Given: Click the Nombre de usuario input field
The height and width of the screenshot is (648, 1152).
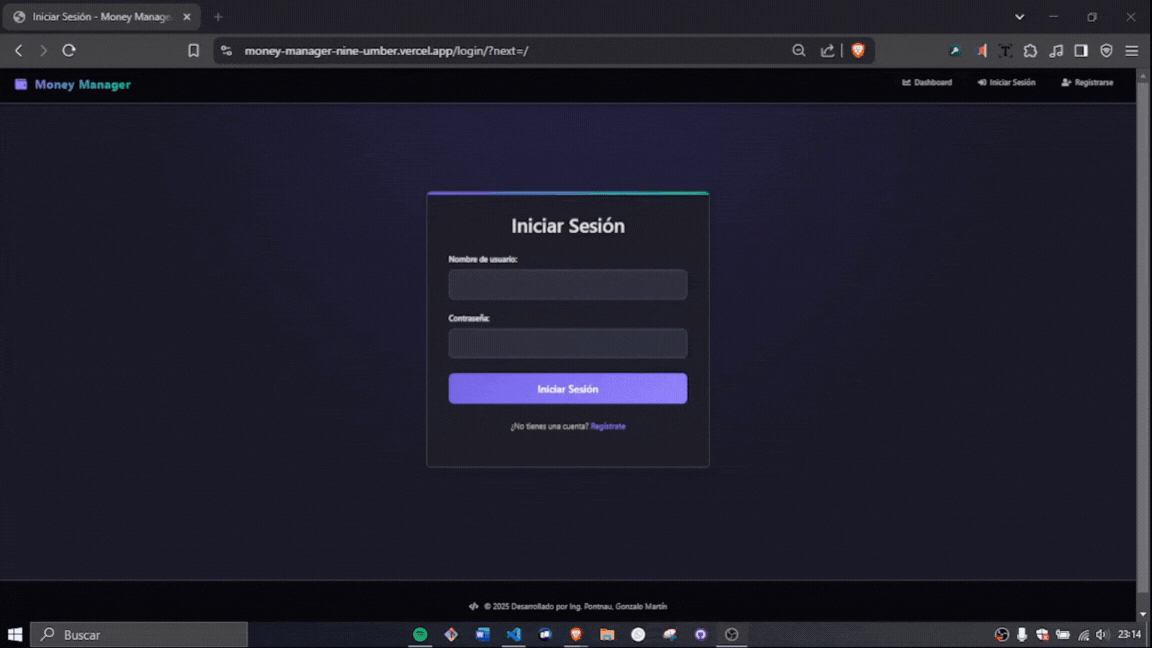Looking at the screenshot, I should pos(567,284).
